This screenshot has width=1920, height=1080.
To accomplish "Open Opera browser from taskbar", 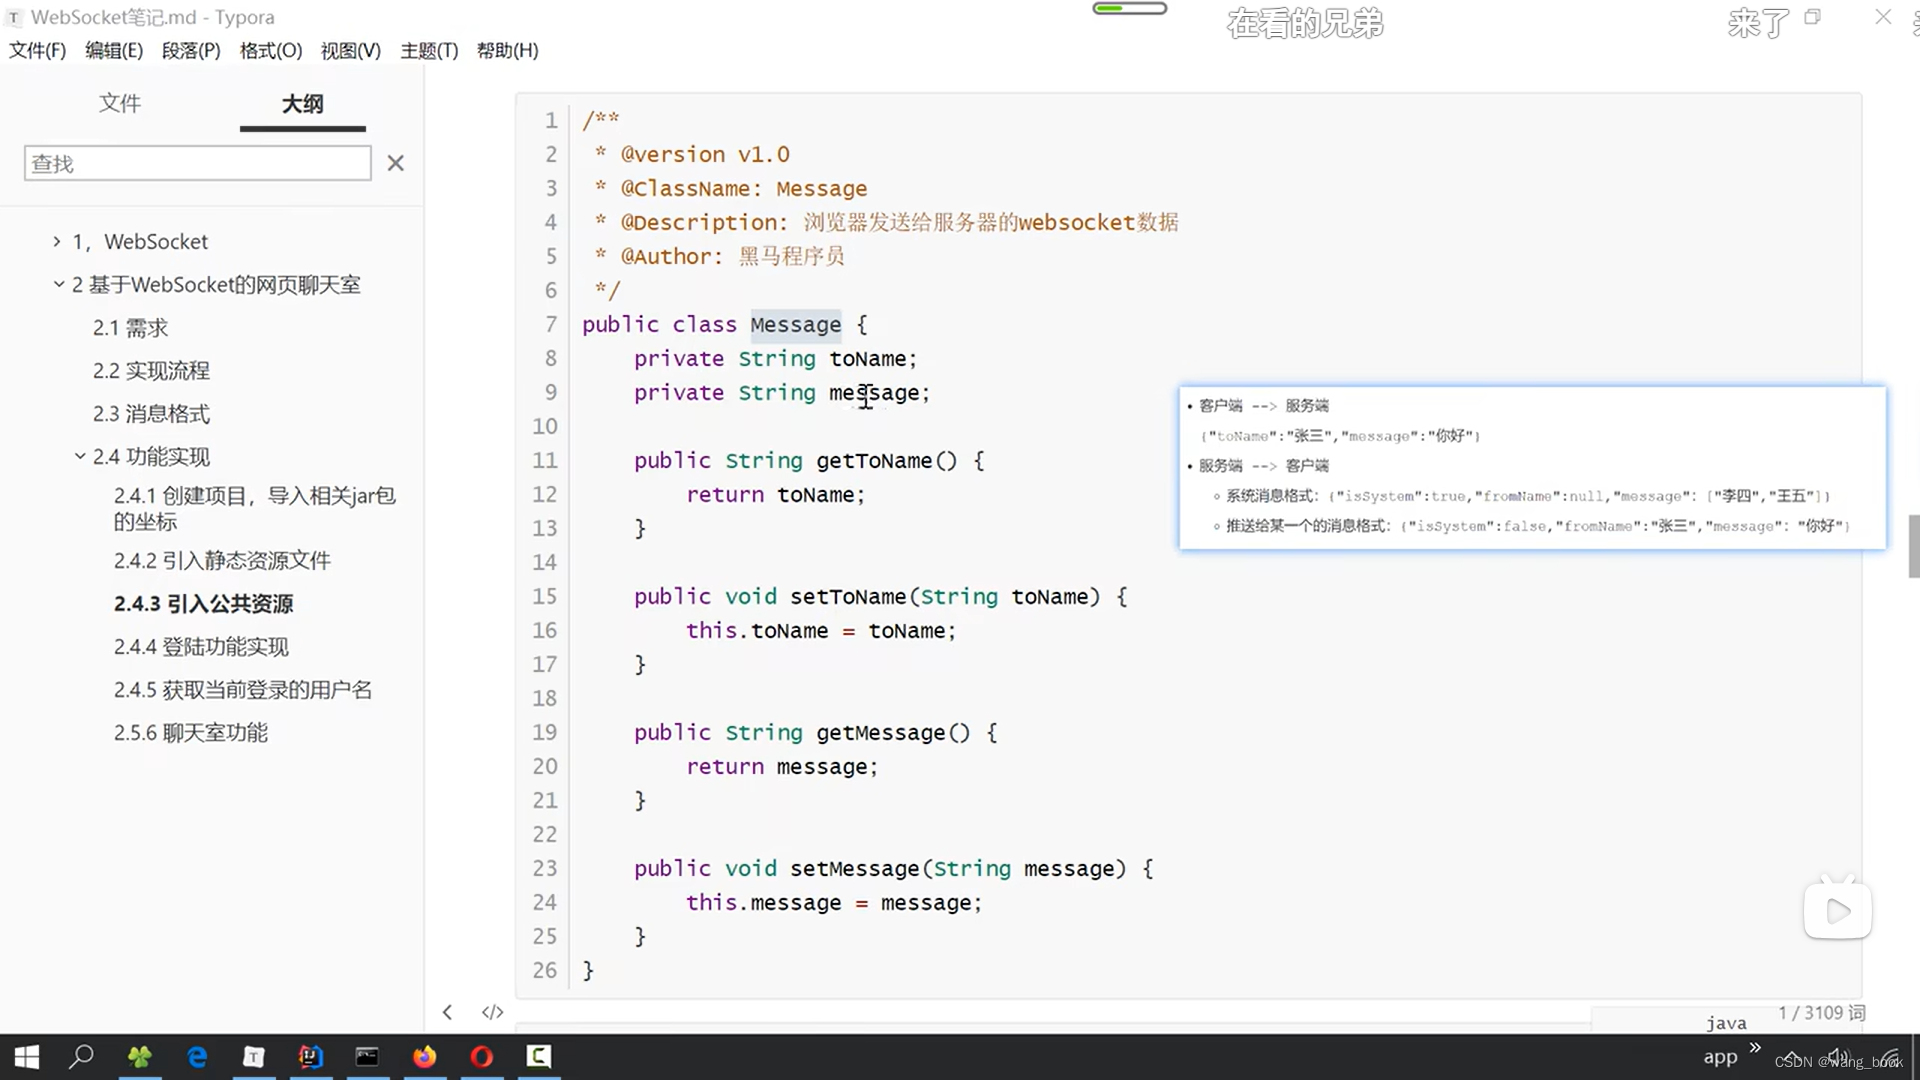I will (482, 1056).
